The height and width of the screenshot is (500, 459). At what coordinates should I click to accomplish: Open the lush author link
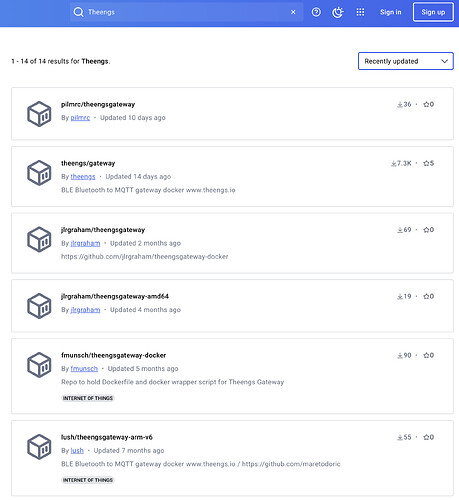(x=77, y=451)
